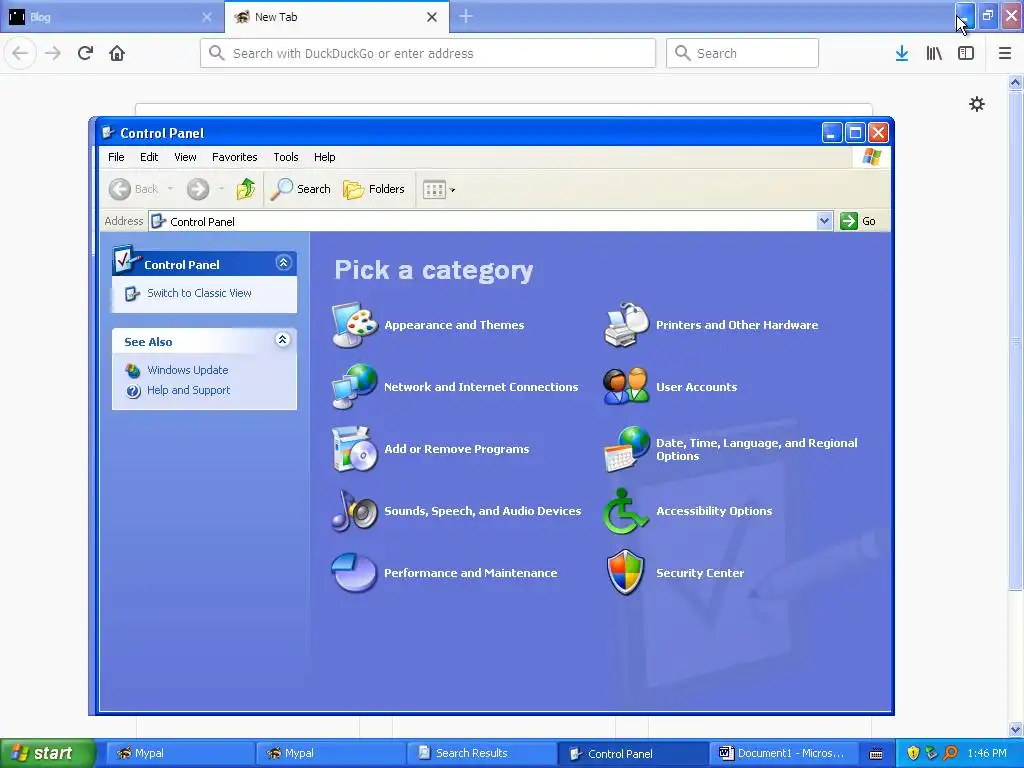This screenshot has width=1024, height=768.
Task: Click the Views toolbar icon
Action: 434,189
